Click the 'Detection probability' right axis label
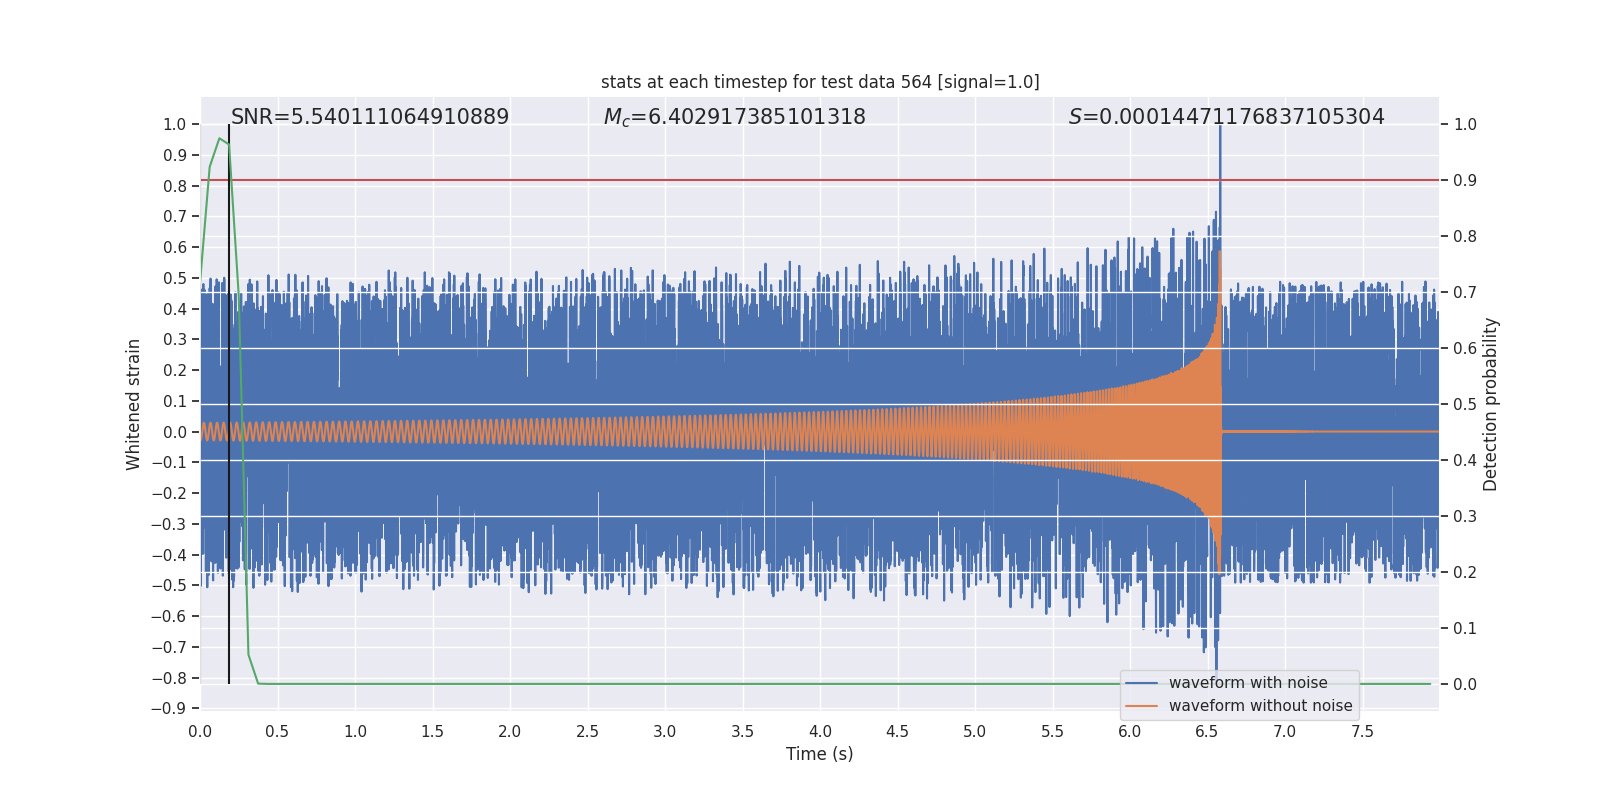The width and height of the screenshot is (1600, 800). pyautogui.click(x=1491, y=404)
